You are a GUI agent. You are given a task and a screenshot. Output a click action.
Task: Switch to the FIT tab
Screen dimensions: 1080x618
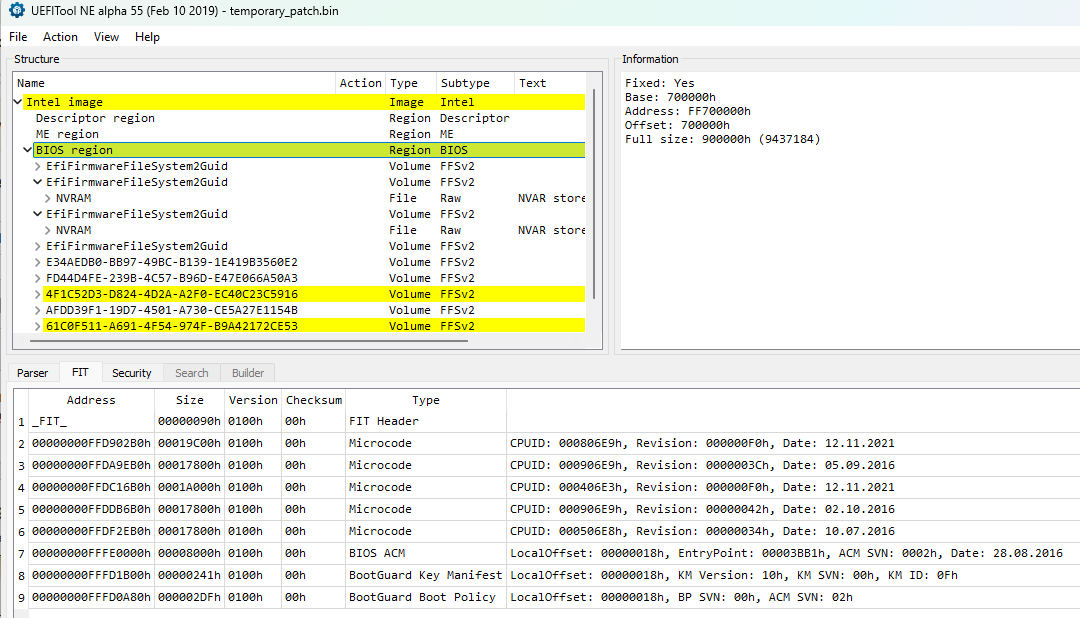(80, 372)
